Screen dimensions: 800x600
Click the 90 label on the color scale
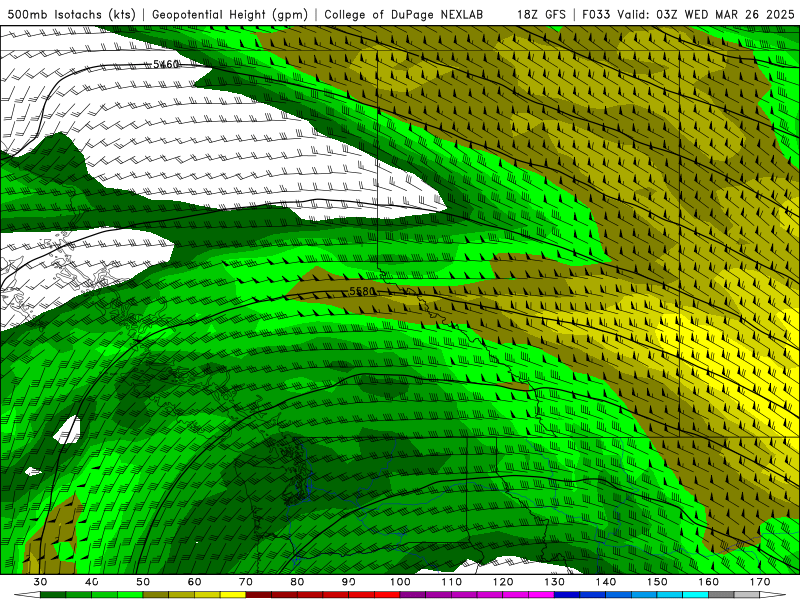point(348,582)
